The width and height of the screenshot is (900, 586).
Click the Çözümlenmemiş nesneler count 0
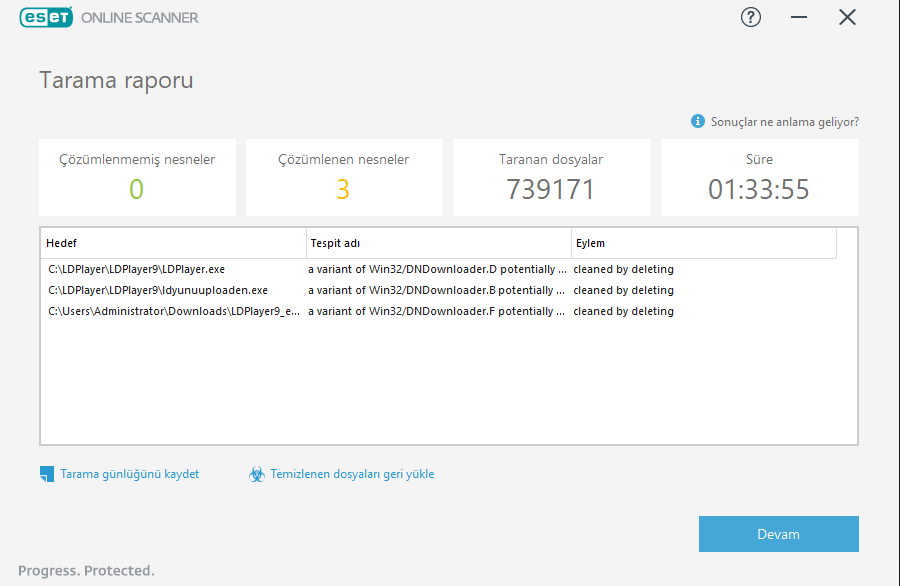(136, 189)
